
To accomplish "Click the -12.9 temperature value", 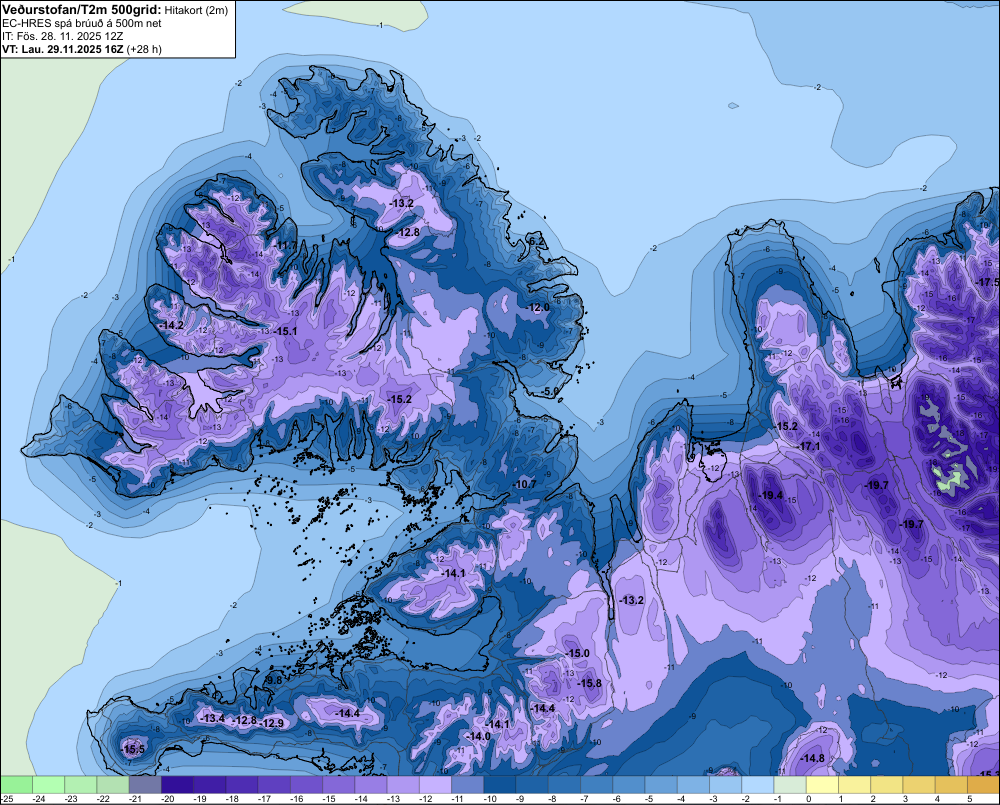I will [x=272, y=723].
